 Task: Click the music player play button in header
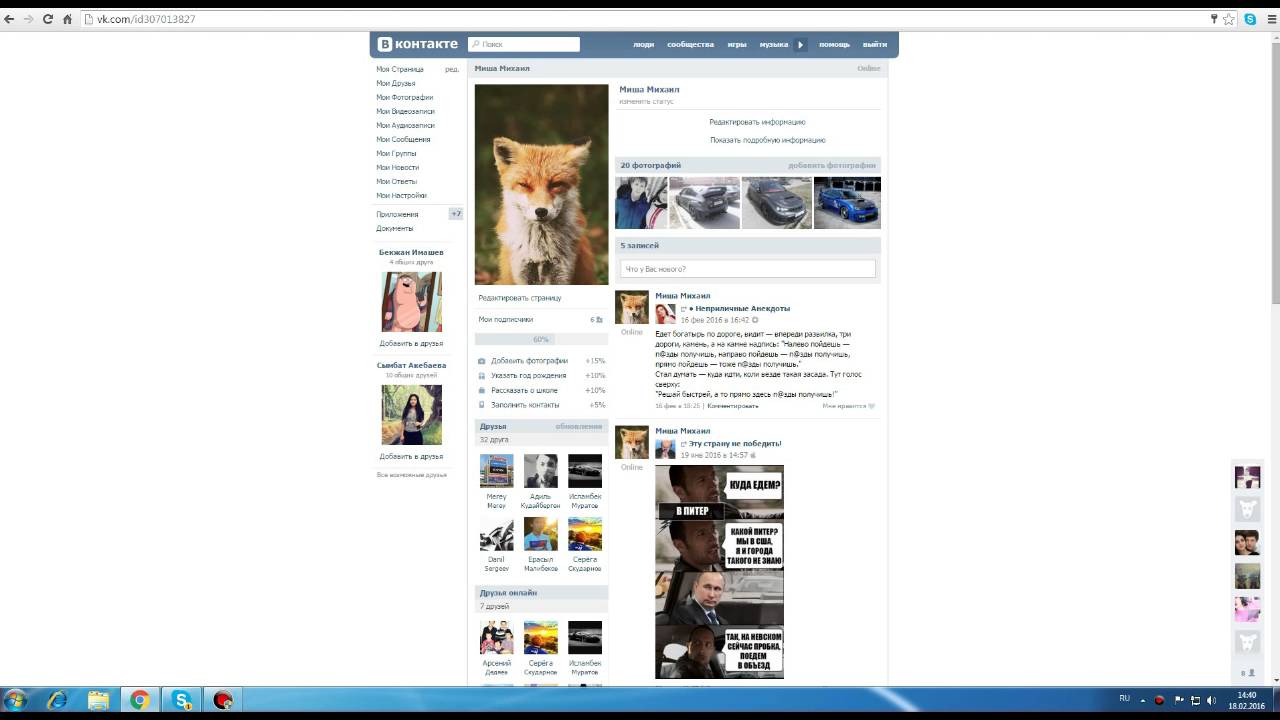pos(800,45)
